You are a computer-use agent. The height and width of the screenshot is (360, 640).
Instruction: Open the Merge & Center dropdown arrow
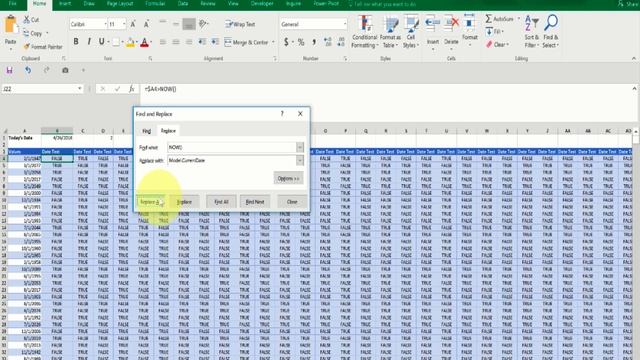[273, 42]
